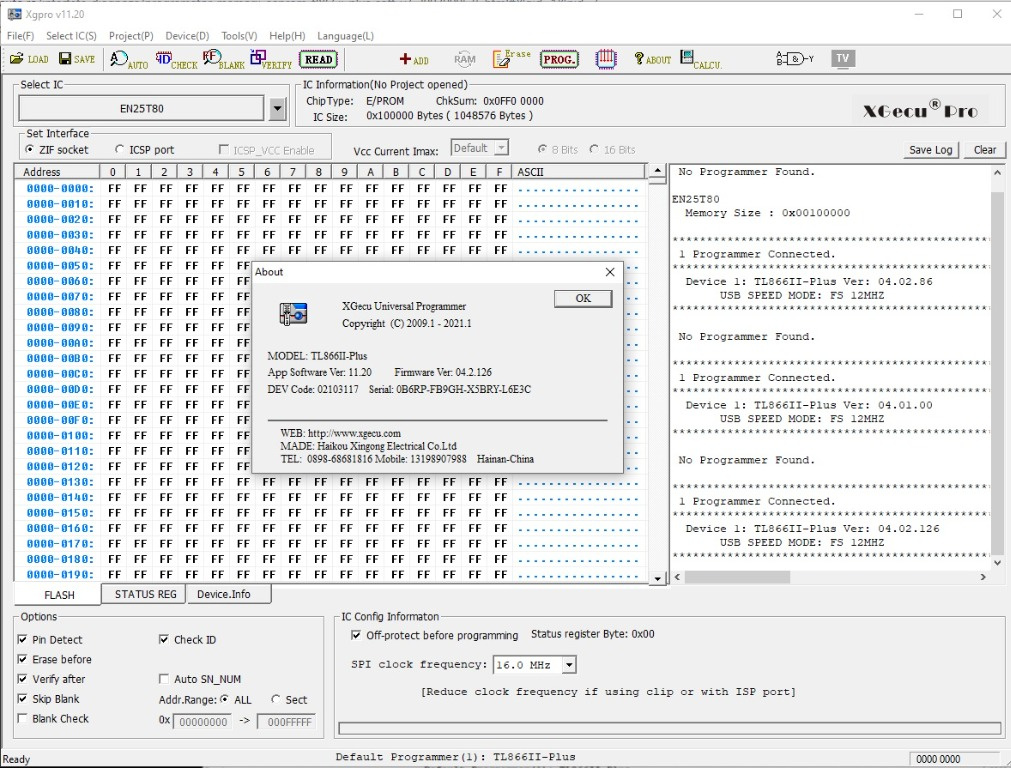Click the XGecu Pro logo

click(921, 110)
